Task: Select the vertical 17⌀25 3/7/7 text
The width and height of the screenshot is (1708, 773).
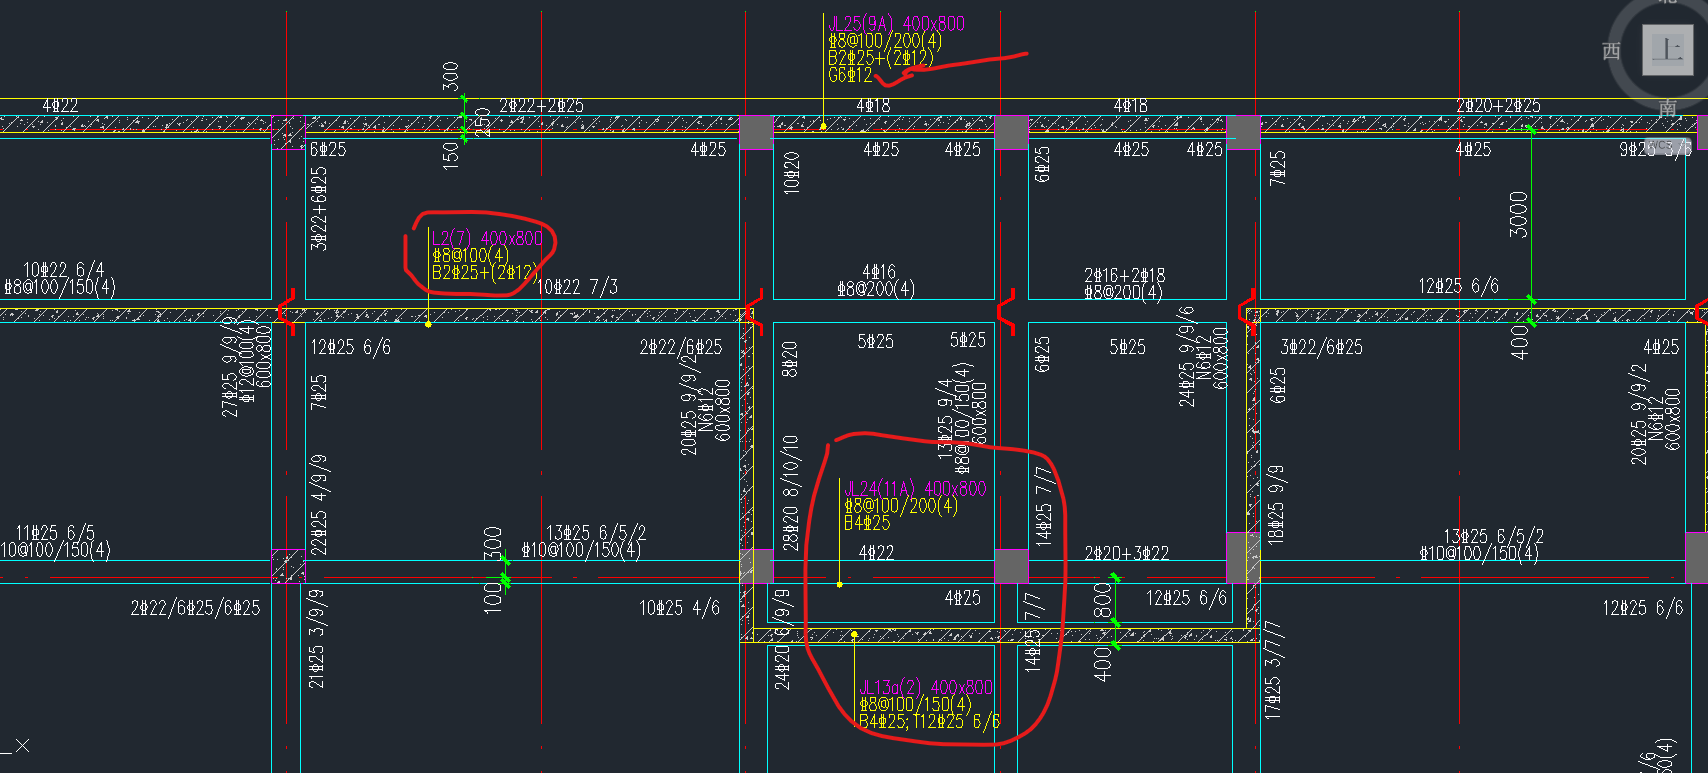Action: coord(1272,670)
